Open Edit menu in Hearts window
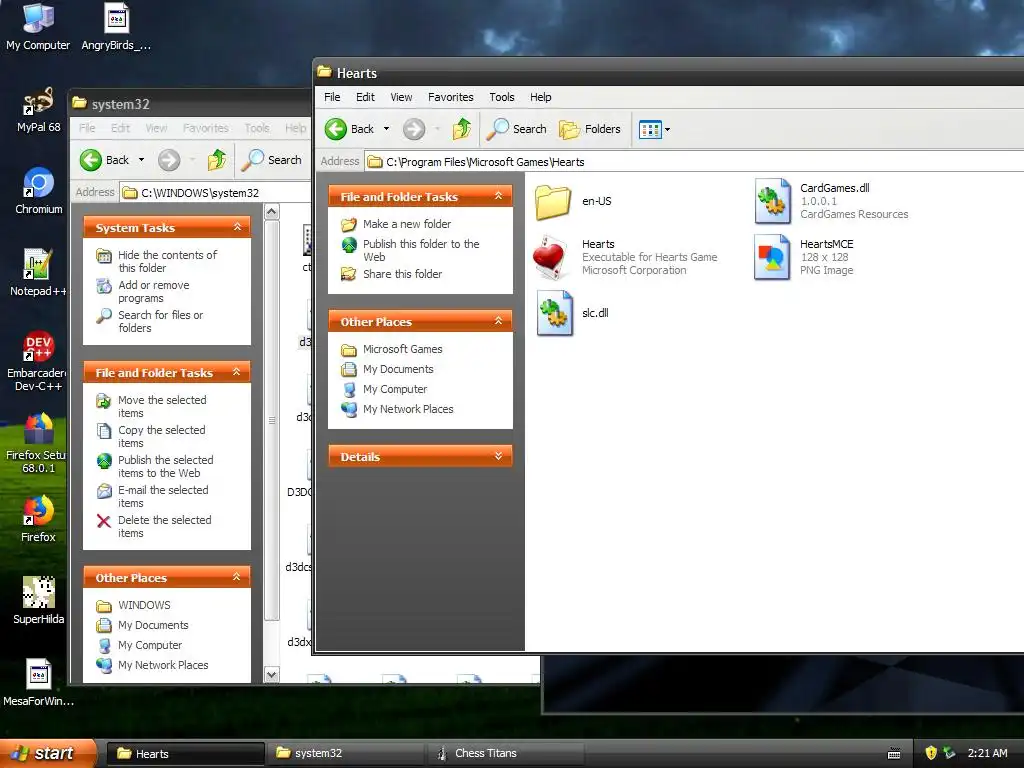 click(x=365, y=97)
